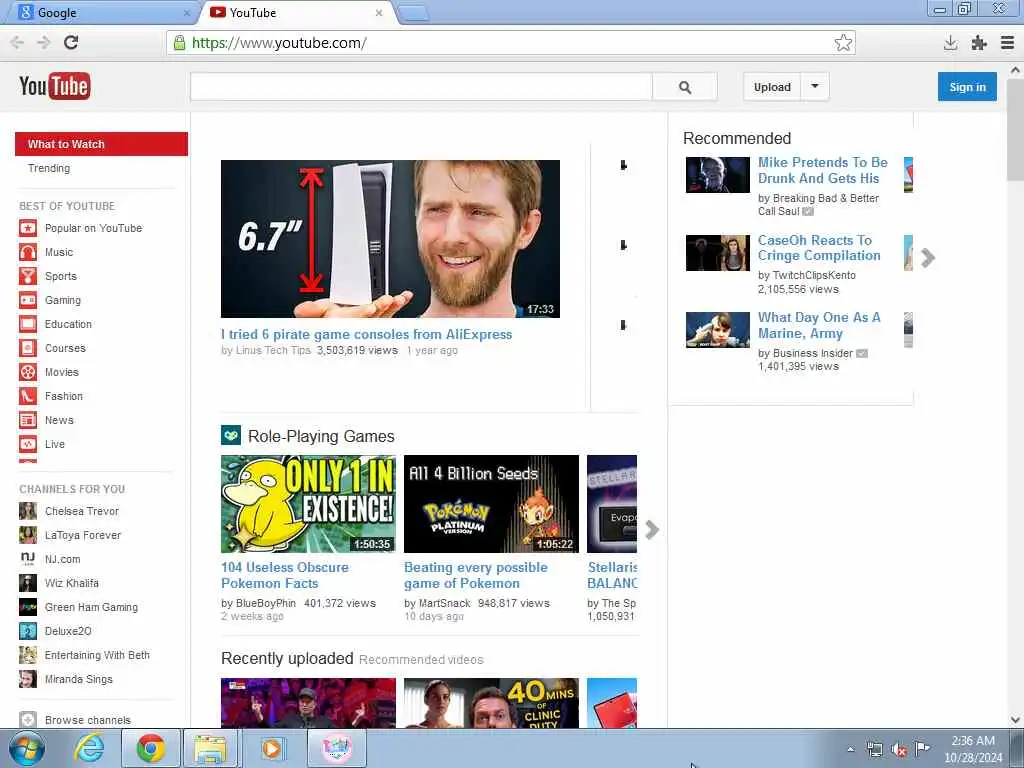Open 'What Day One As A Marine, Army' link
The width and height of the screenshot is (1024, 768).
pos(819,325)
